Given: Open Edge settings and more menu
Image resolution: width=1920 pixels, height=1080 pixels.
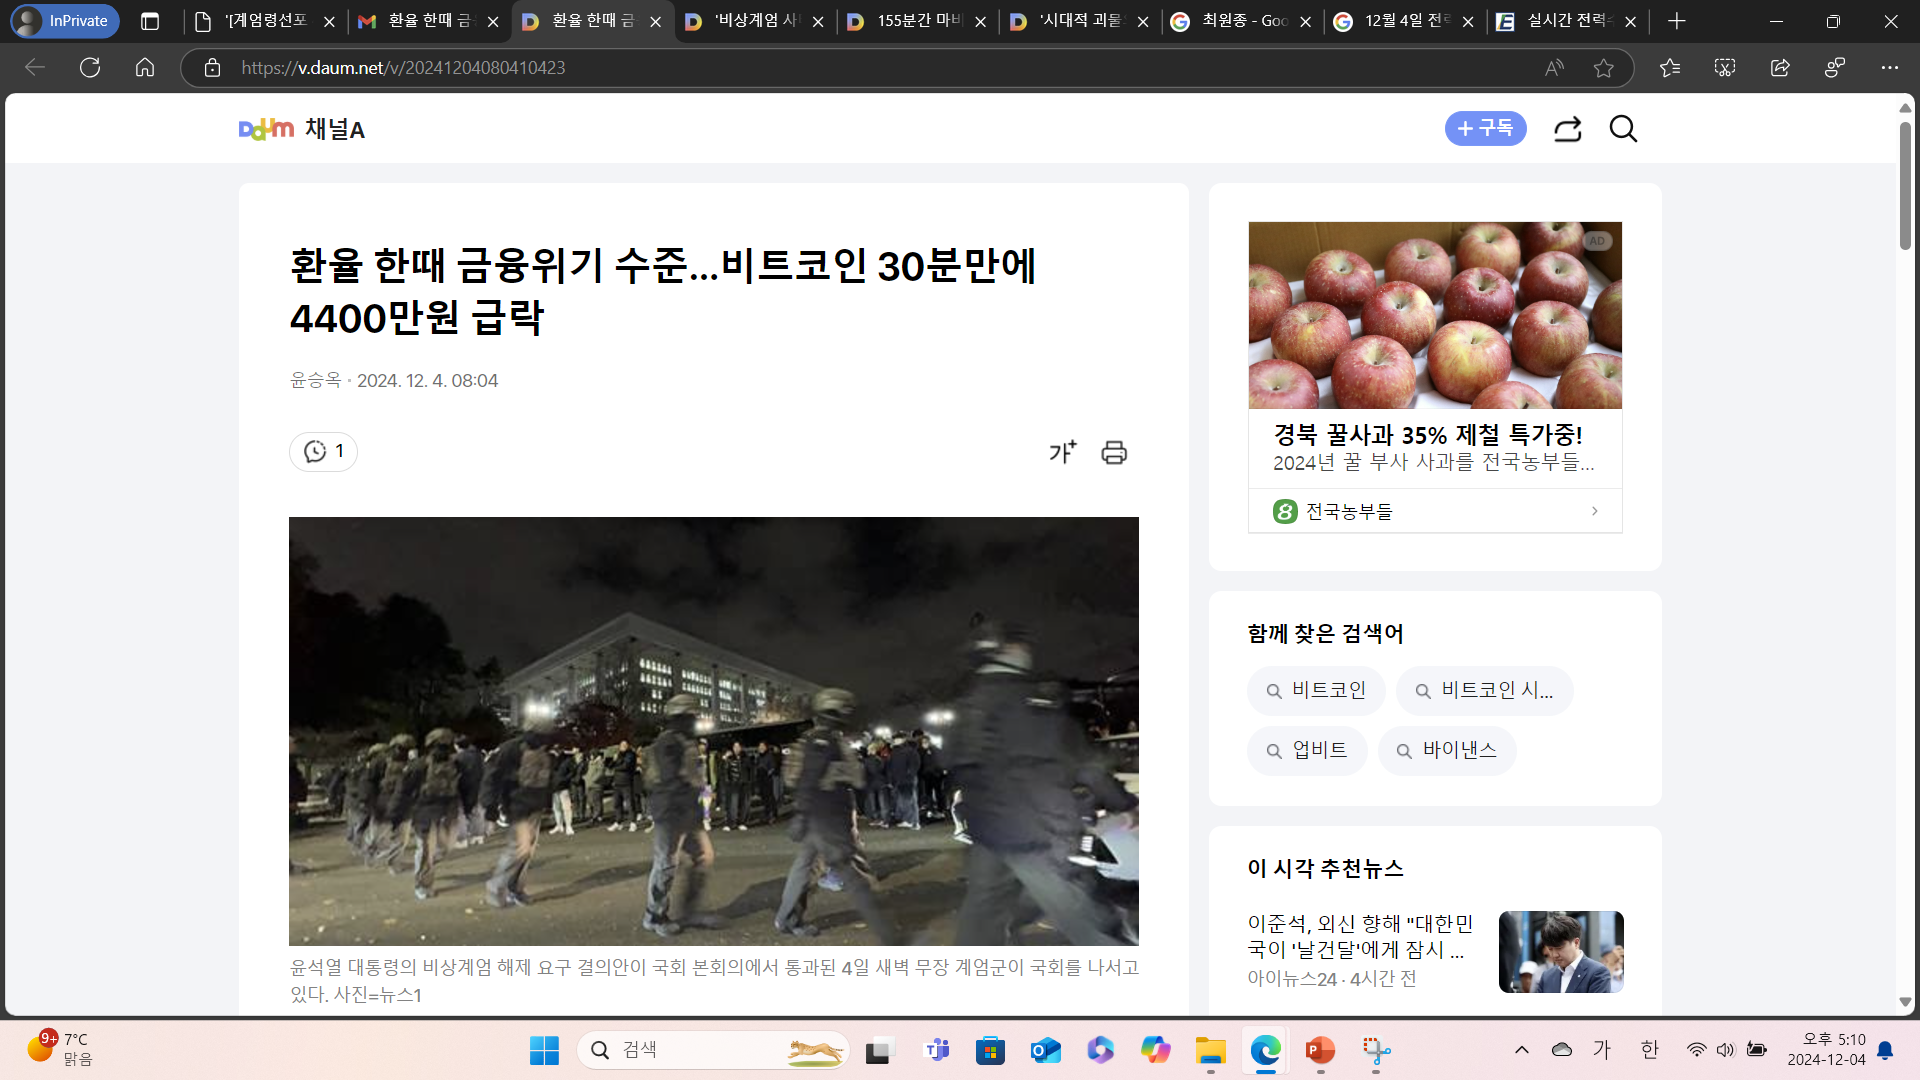Looking at the screenshot, I should [x=1889, y=67].
